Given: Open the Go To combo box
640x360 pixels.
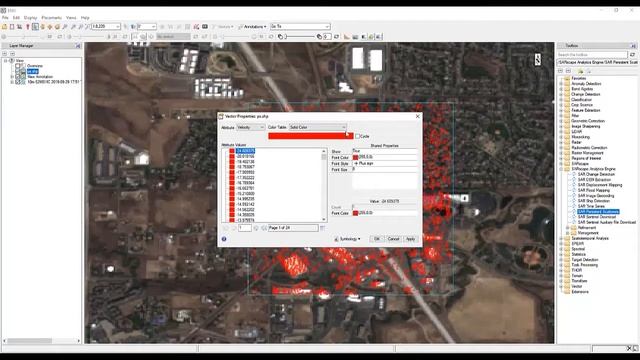Looking at the screenshot, I should [x=300, y=27].
